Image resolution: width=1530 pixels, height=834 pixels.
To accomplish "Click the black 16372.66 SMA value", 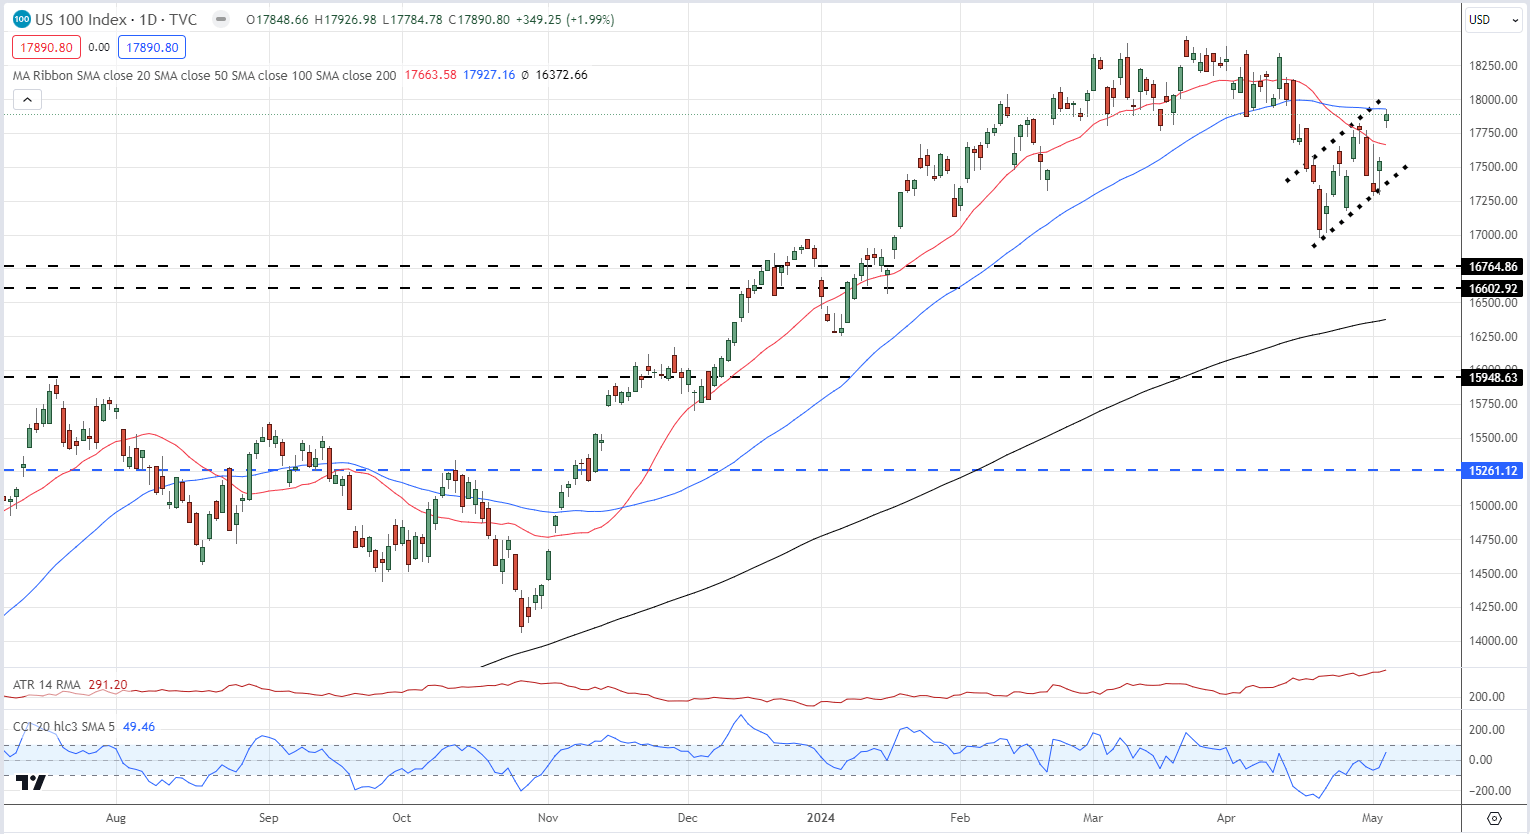I will (561, 75).
